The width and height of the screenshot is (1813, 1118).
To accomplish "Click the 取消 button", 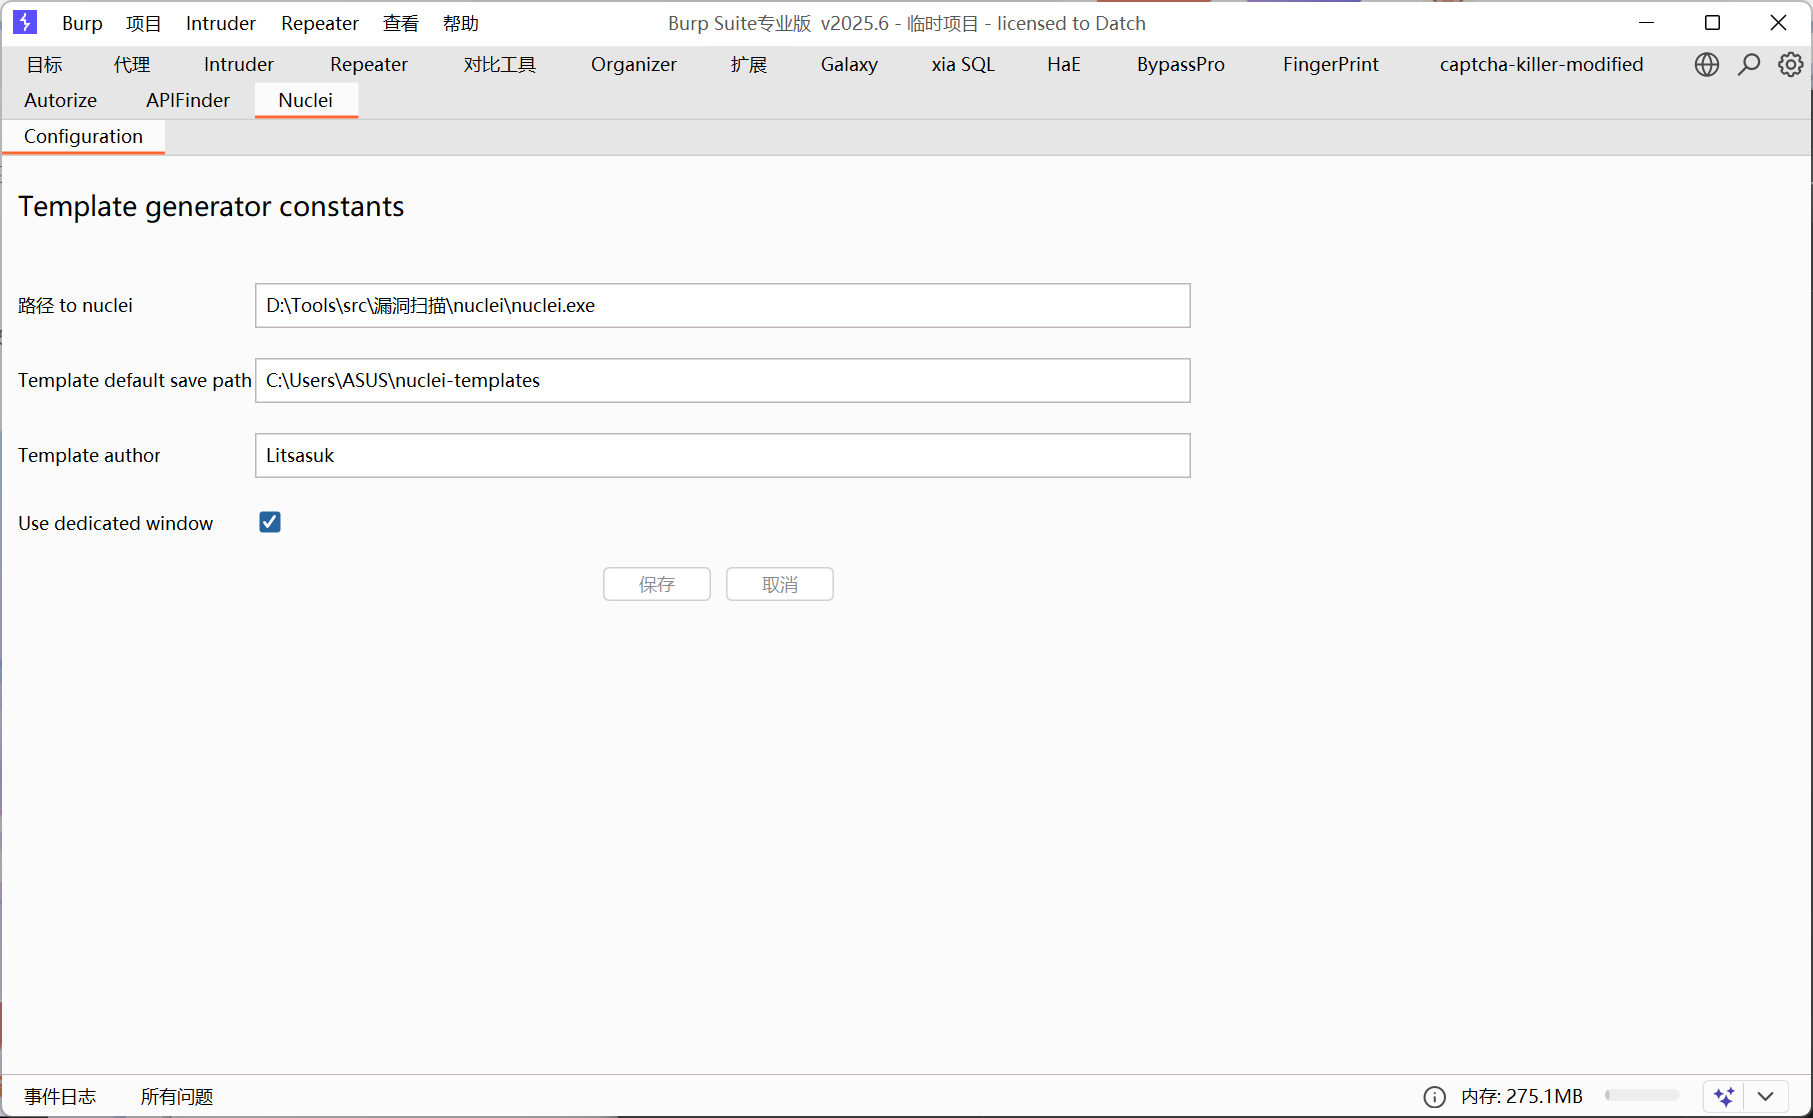I will click(x=780, y=584).
